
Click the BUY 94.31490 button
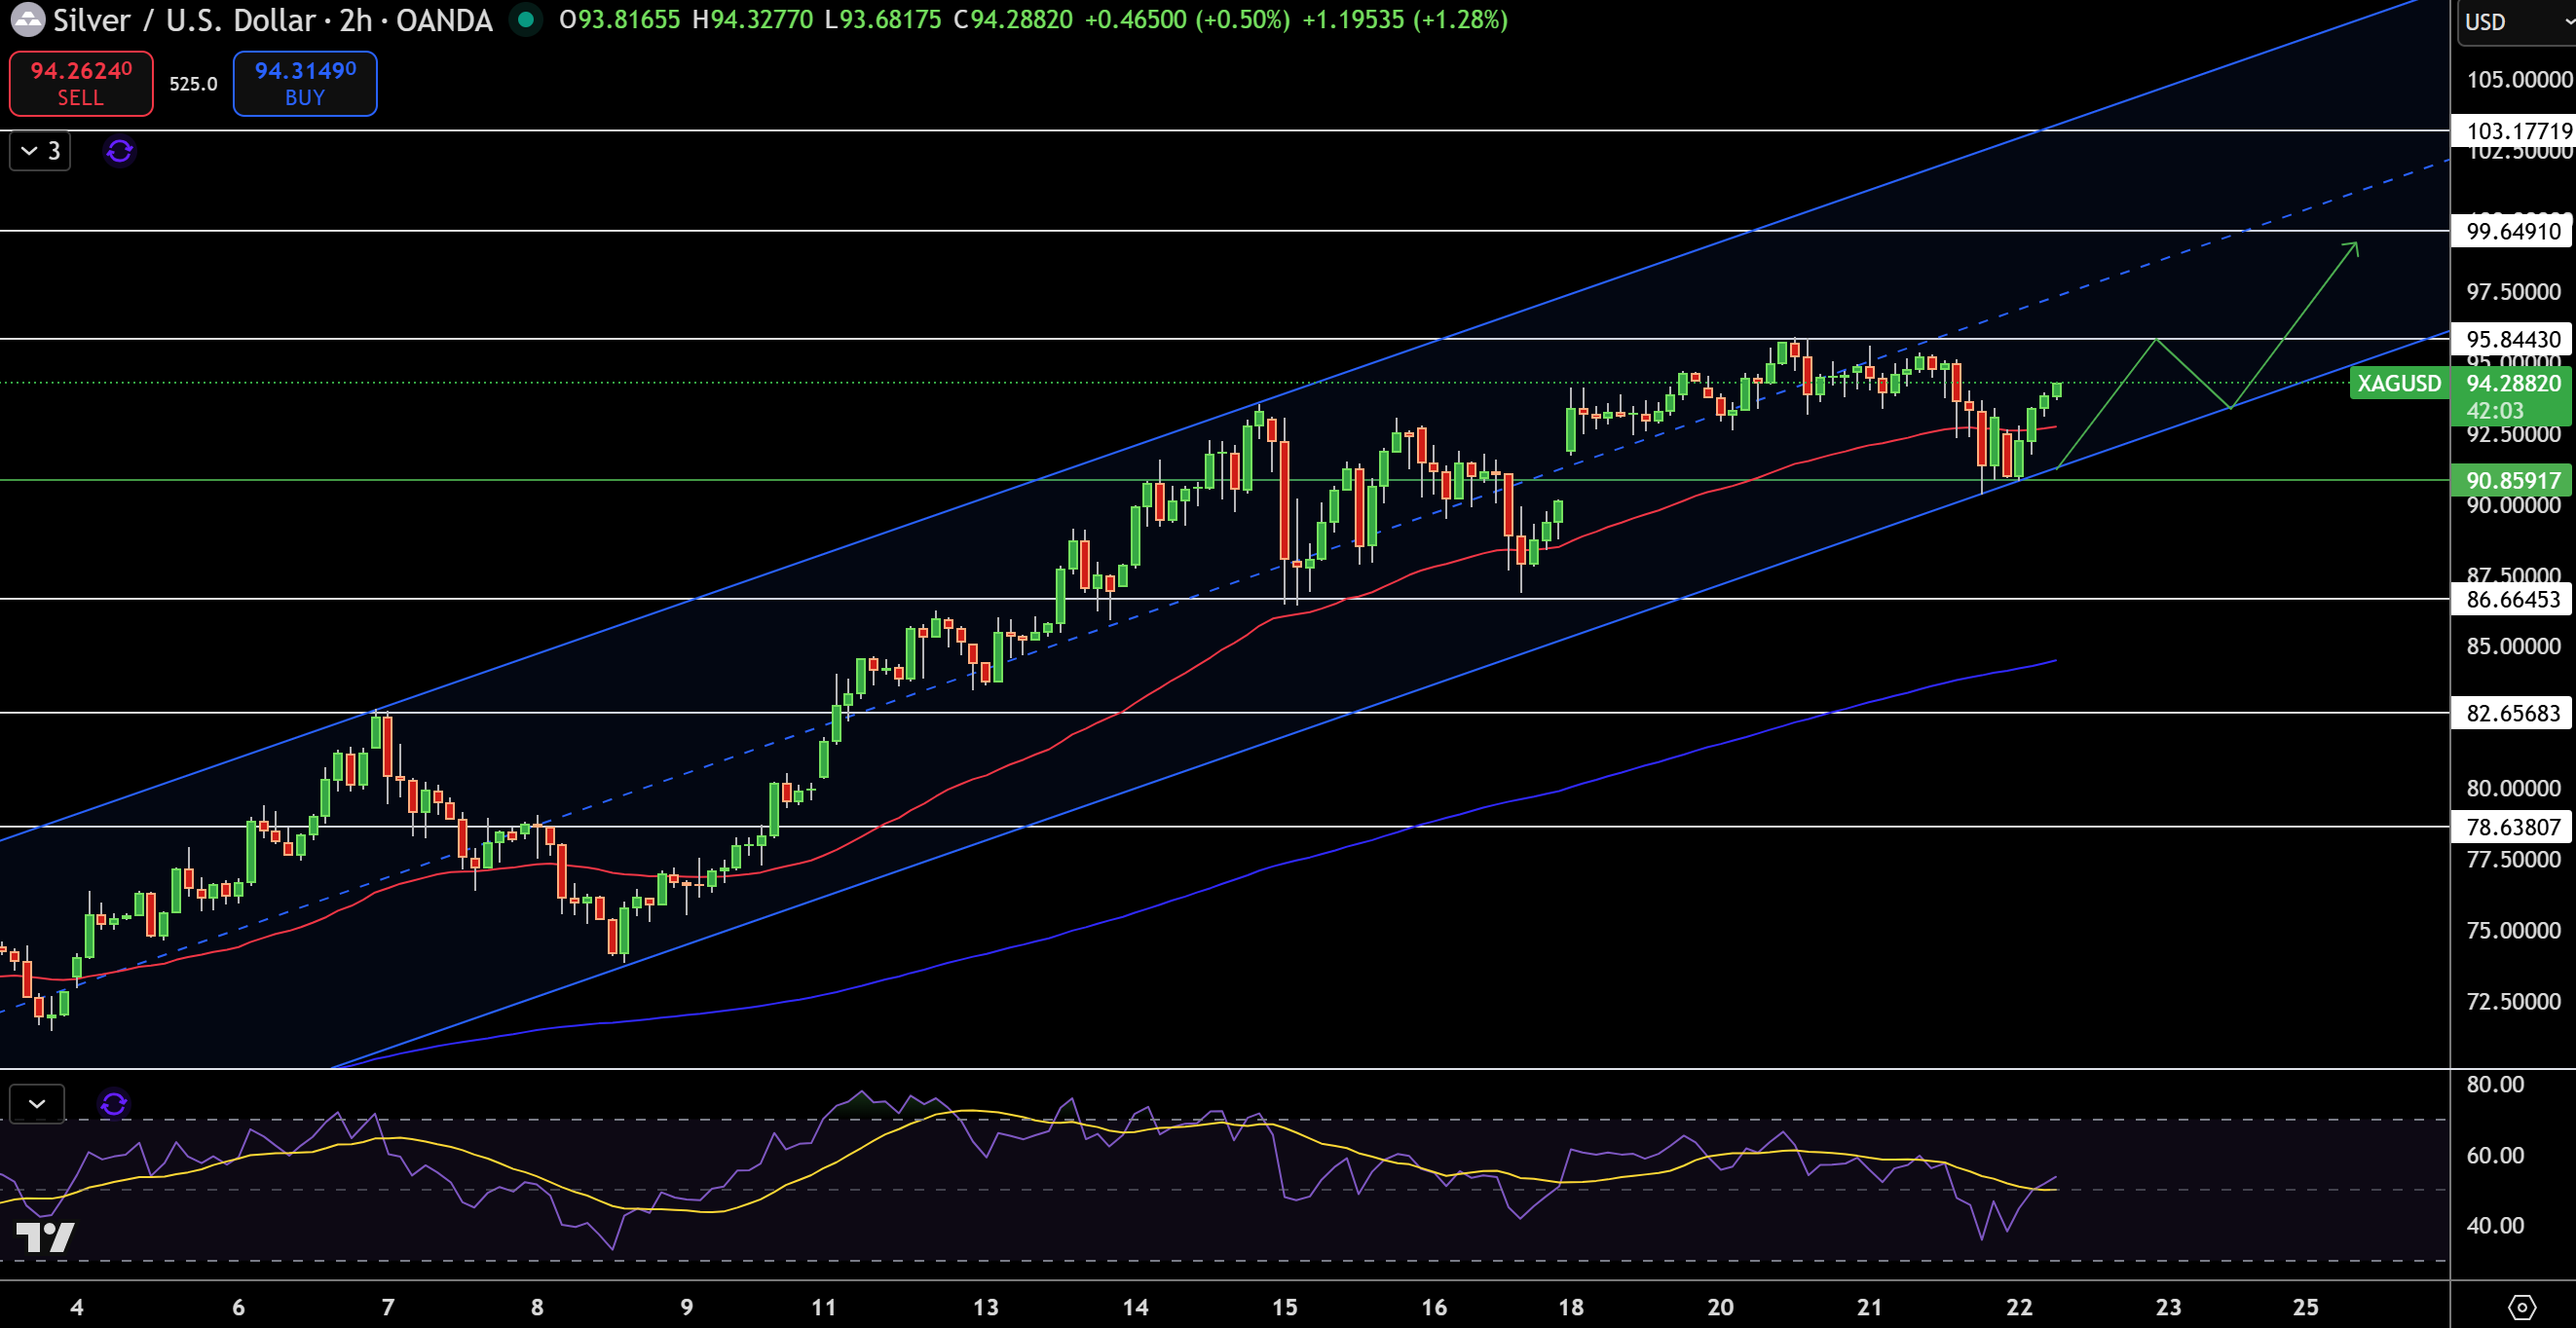point(305,83)
